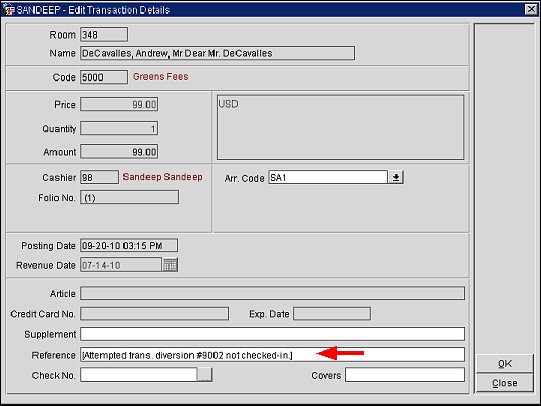Click the Credit Card No. field

[154, 314]
